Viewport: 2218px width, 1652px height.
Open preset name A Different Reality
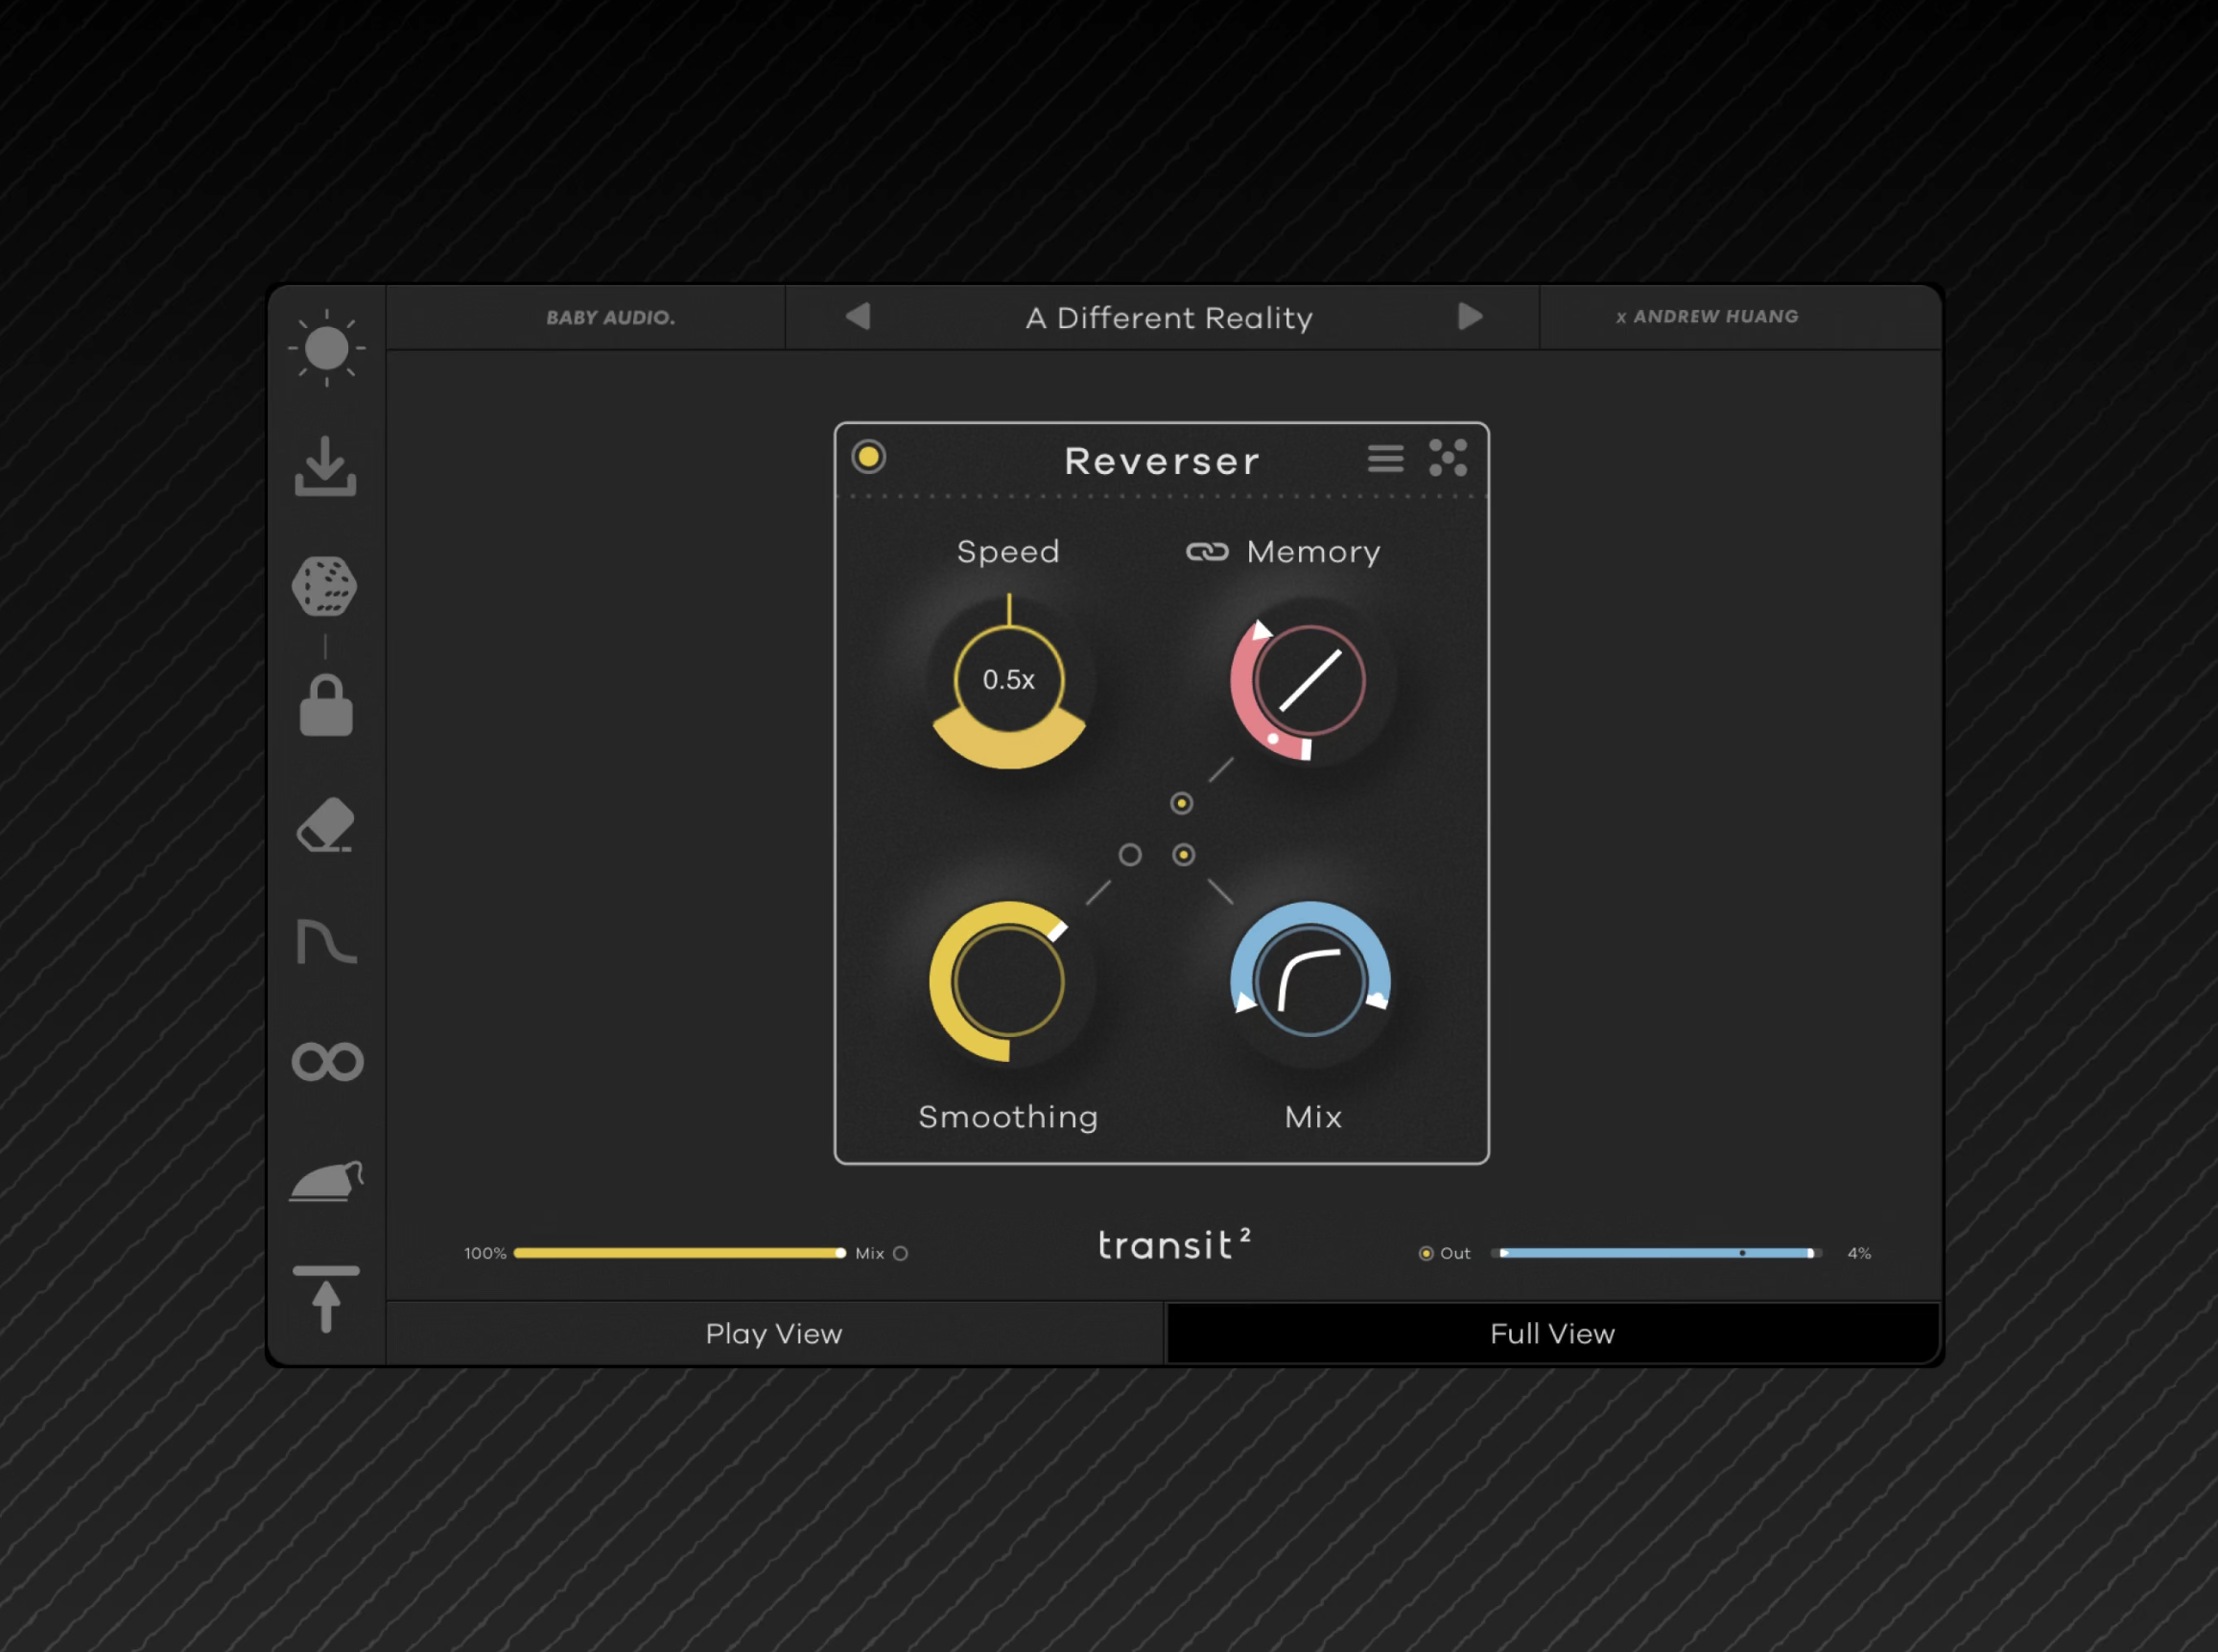click(x=1169, y=318)
